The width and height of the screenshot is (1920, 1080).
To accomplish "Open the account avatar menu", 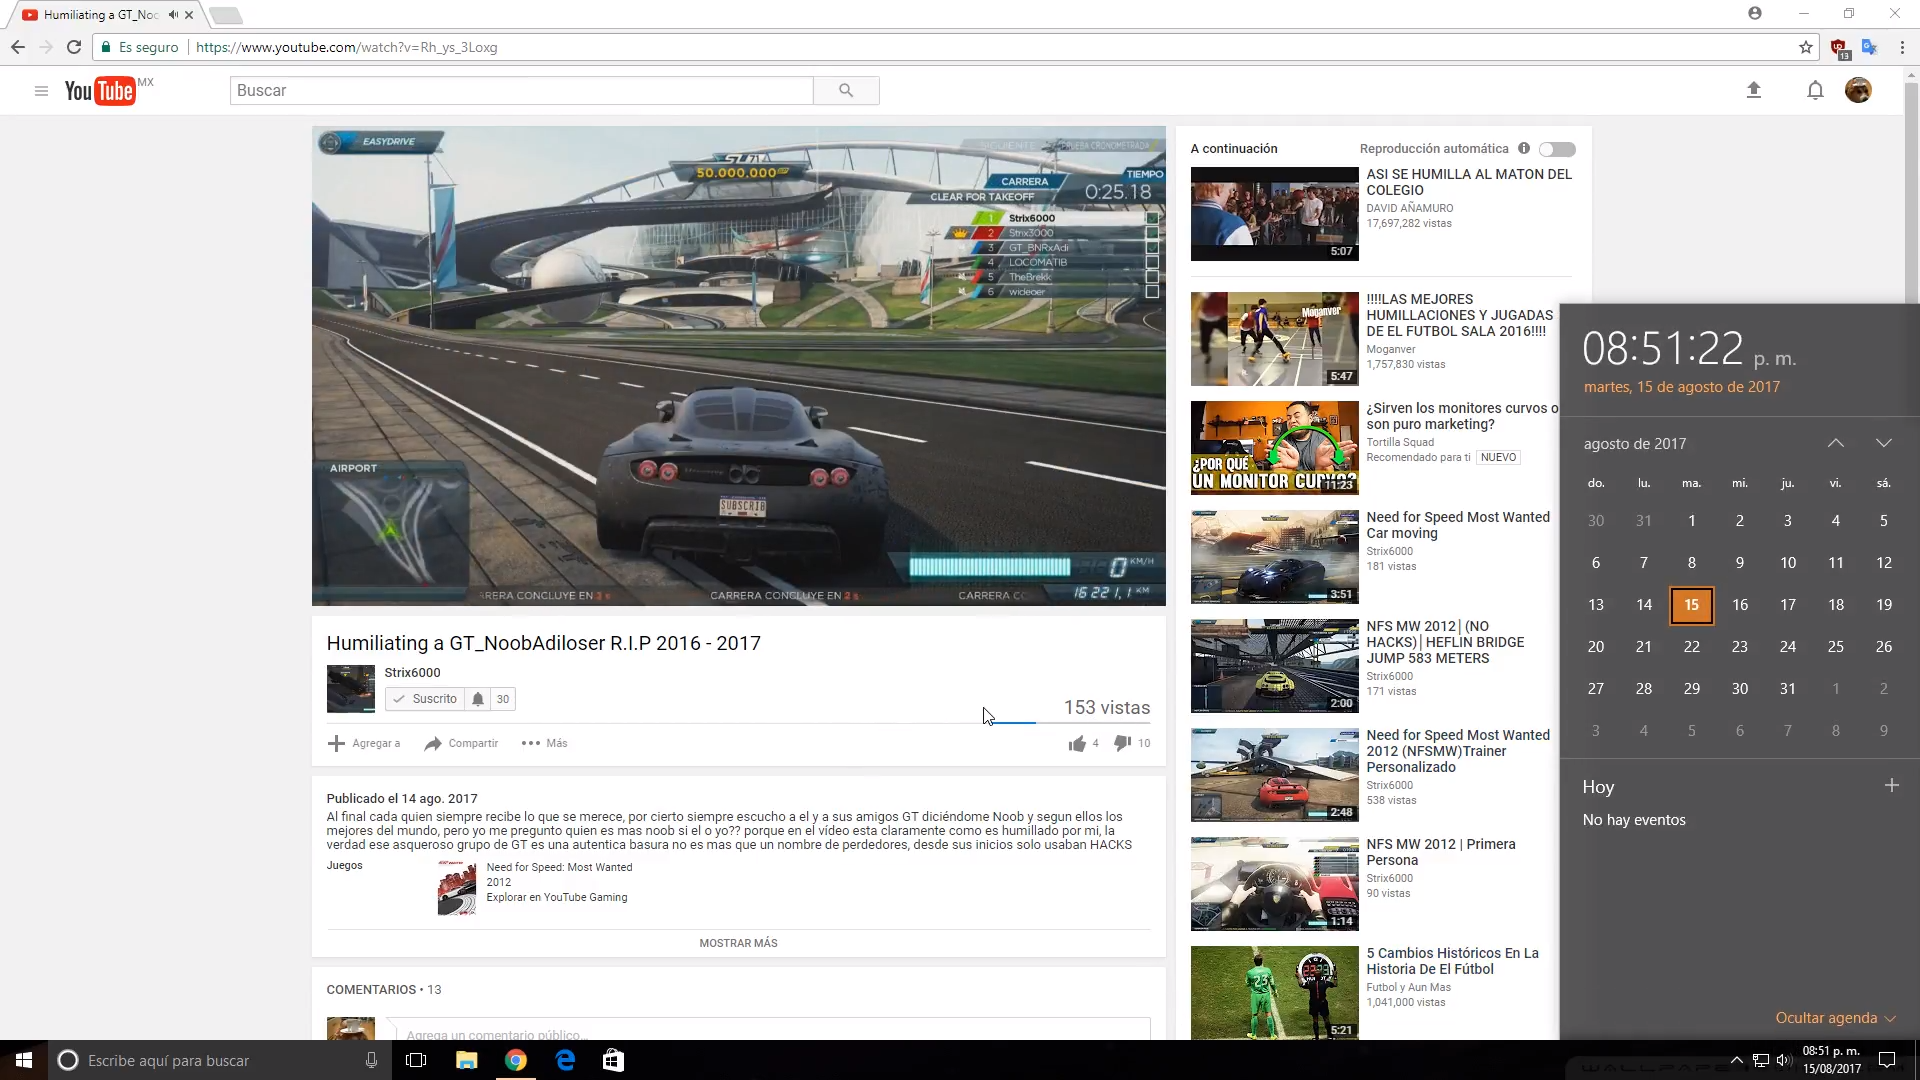I will 1858,91.
